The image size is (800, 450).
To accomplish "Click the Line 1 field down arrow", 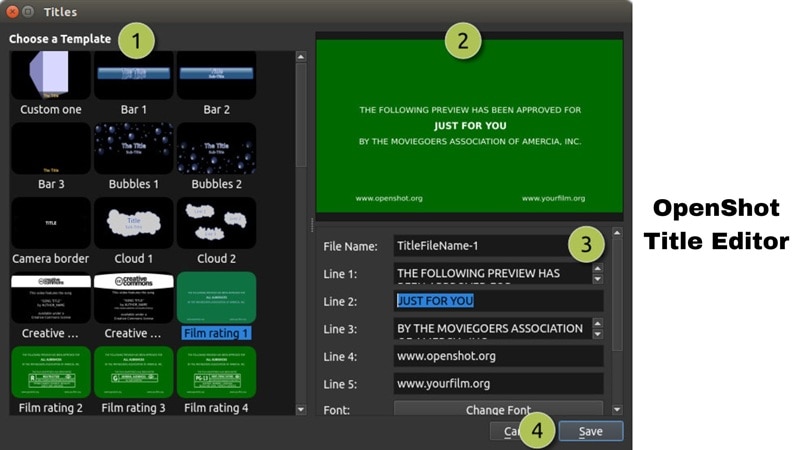I will coord(597,279).
